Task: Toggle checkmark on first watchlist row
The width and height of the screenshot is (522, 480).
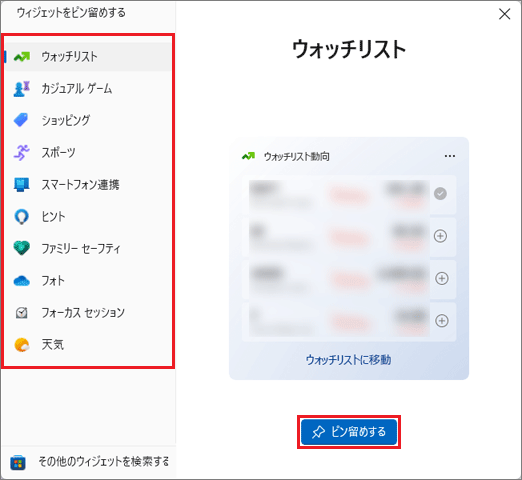Action: (x=440, y=194)
